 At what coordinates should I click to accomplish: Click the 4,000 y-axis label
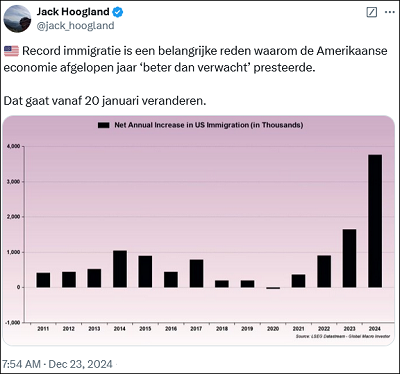13,146
